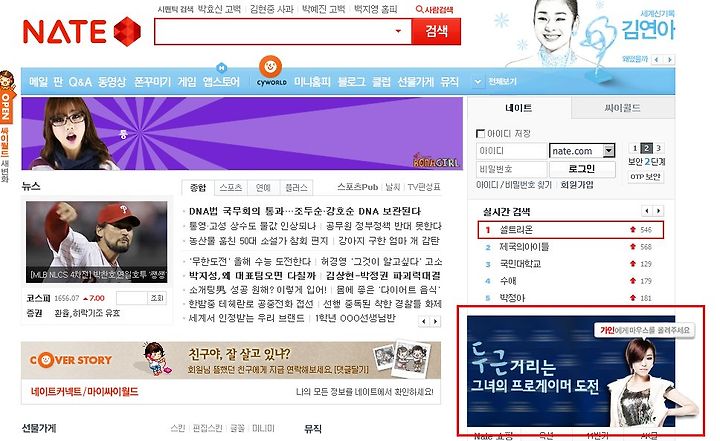Select the 플러스 news tab

point(296,187)
